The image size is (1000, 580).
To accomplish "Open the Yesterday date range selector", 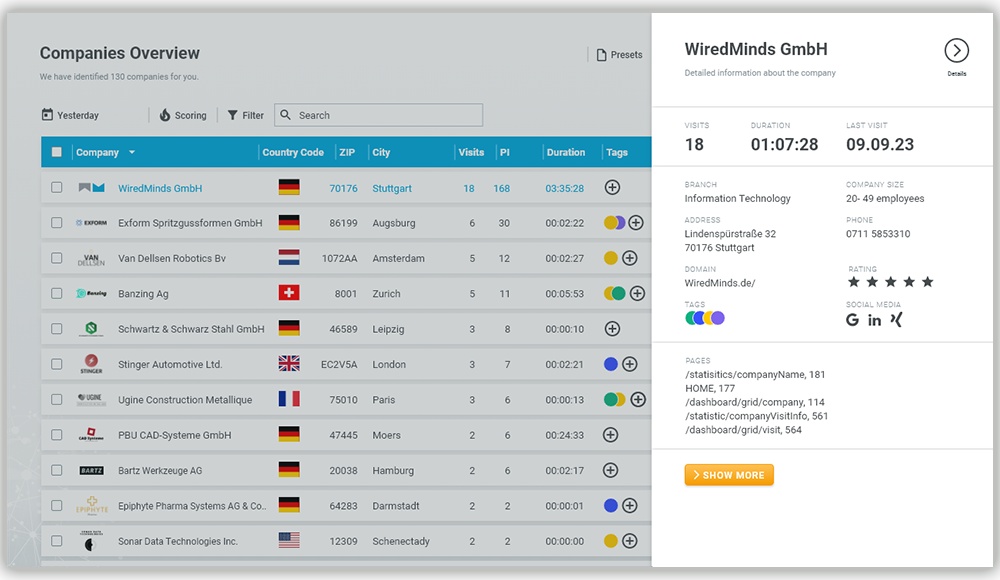I will point(70,115).
